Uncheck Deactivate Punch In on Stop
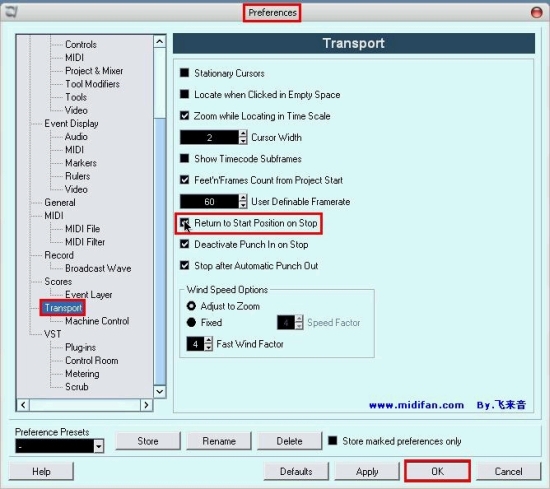The height and width of the screenshot is (489, 550). (185, 244)
